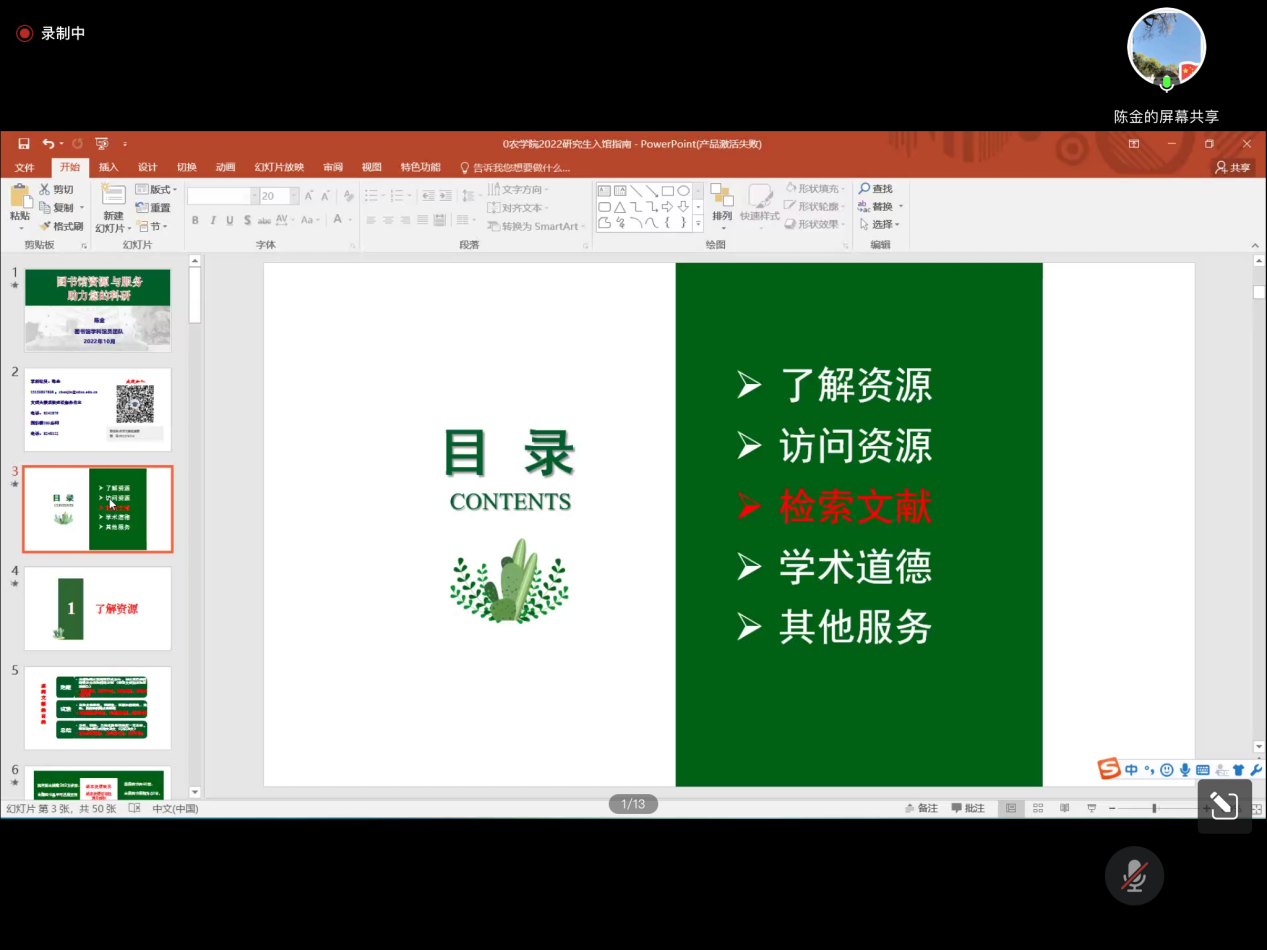Image resolution: width=1267 pixels, height=950 pixels.
Task: Click the Cut (剪切) scissors icon
Action: click(45, 190)
